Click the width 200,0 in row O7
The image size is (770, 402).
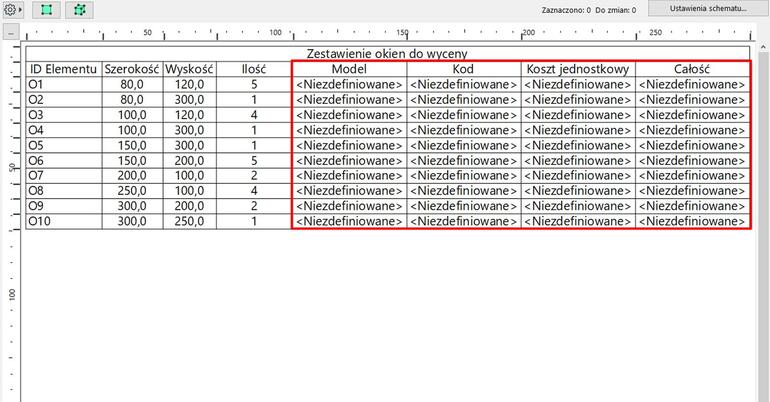coord(132,175)
